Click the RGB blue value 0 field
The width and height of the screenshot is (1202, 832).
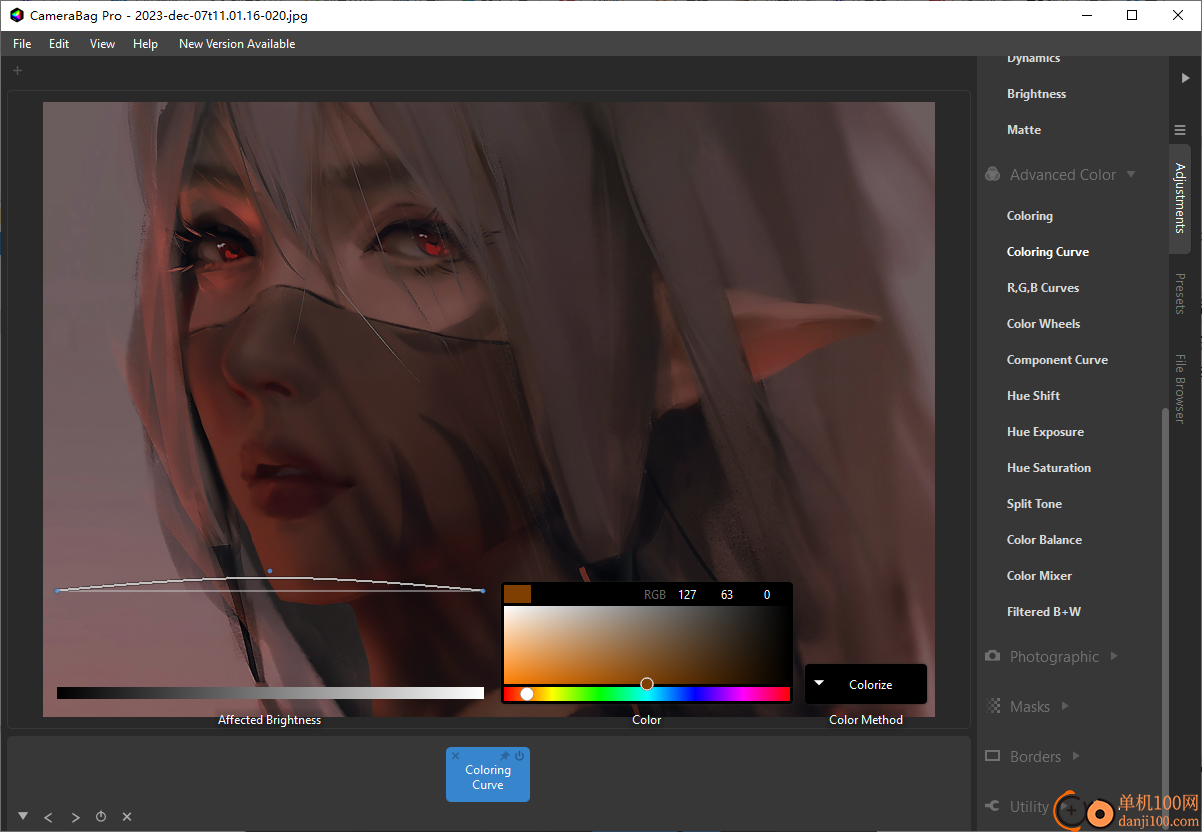pyautogui.click(x=767, y=595)
